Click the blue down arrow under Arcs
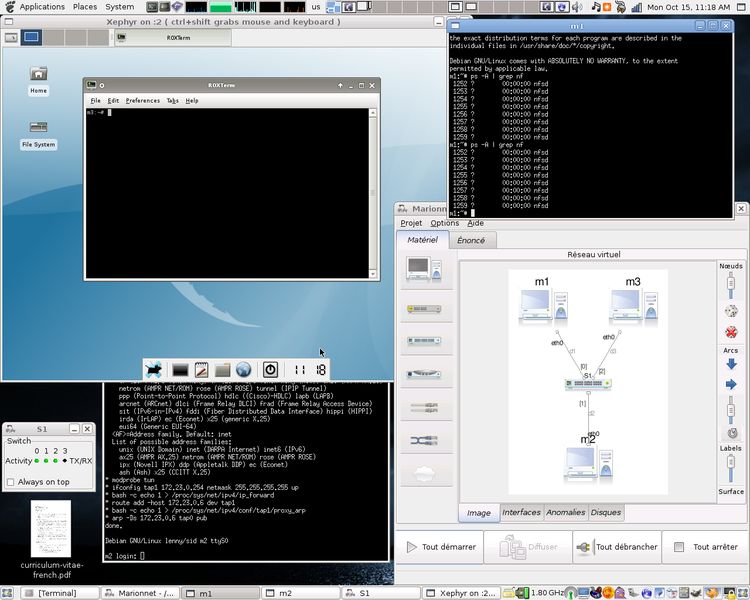The width and height of the screenshot is (750, 600). click(x=731, y=364)
